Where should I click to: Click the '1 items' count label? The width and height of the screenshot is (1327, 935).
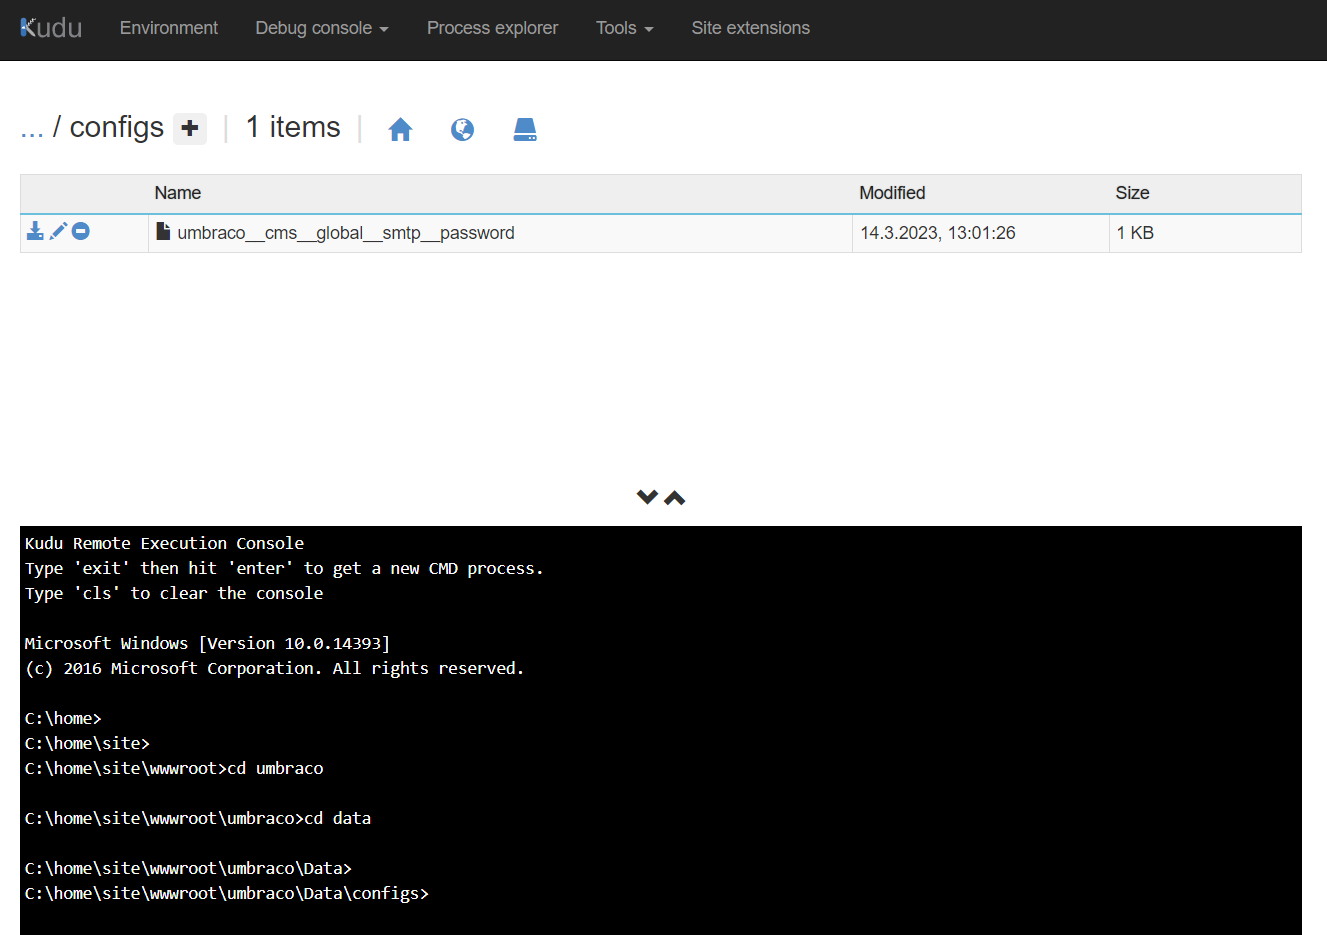(293, 127)
